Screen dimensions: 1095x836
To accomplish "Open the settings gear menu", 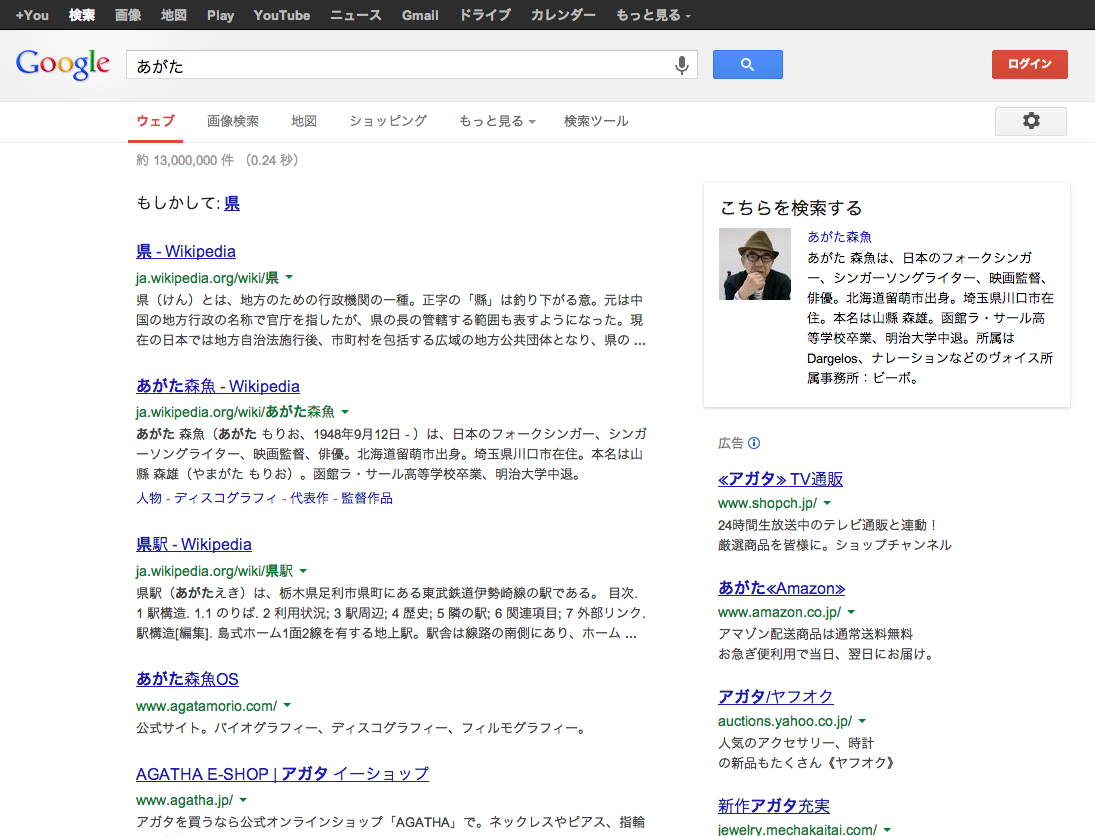I will click(1030, 121).
